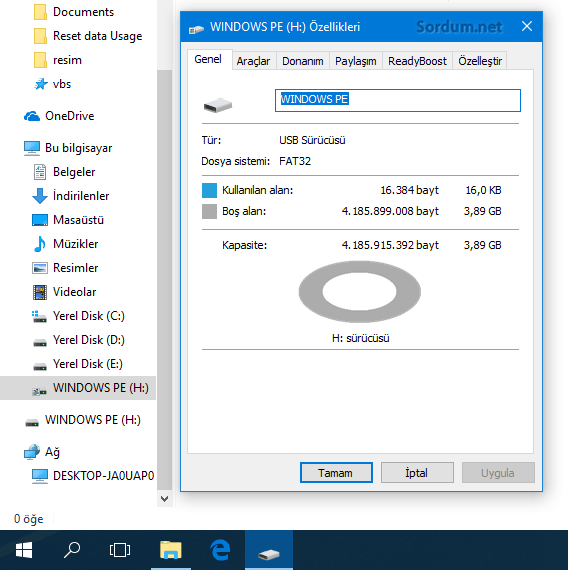Select the drive properties taskbar icon
The image size is (568, 570).
269,550
